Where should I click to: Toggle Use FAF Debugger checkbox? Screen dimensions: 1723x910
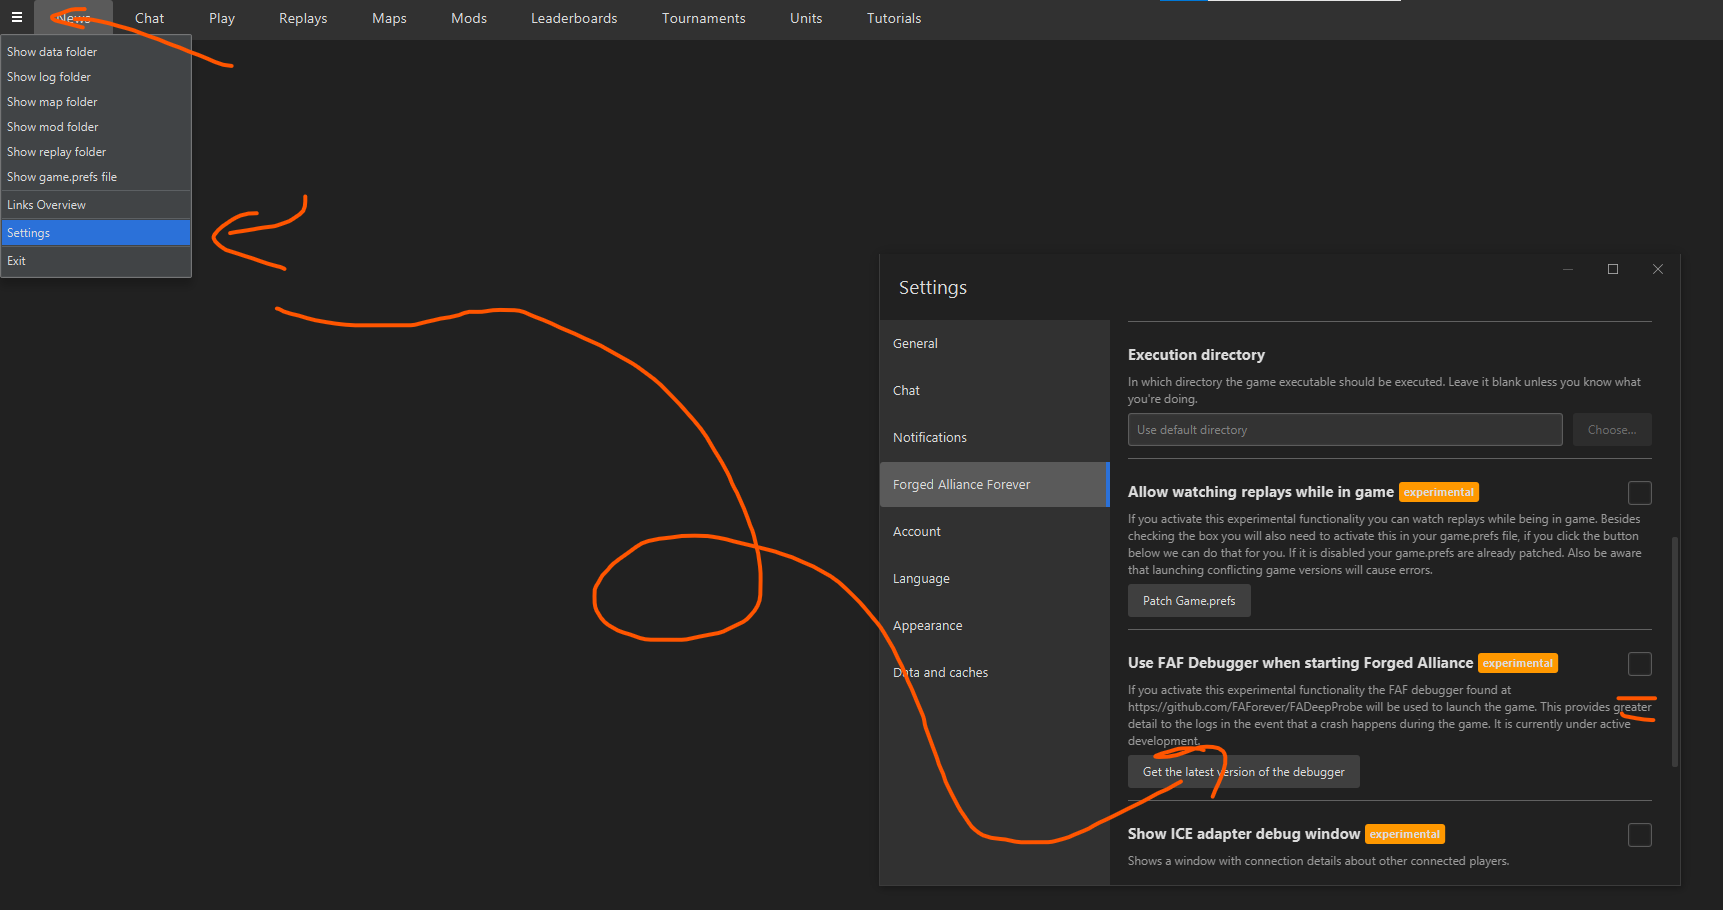point(1640,664)
